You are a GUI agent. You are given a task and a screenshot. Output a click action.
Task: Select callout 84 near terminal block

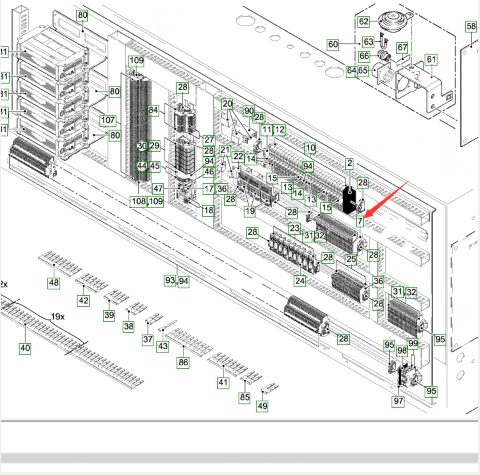153,110
